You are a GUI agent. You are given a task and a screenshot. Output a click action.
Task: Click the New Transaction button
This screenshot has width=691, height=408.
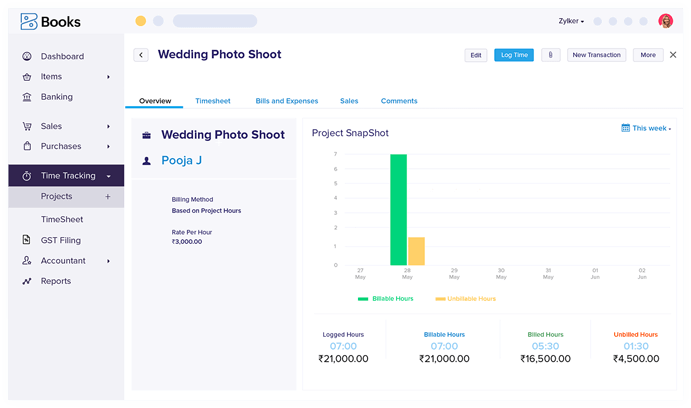[596, 55]
